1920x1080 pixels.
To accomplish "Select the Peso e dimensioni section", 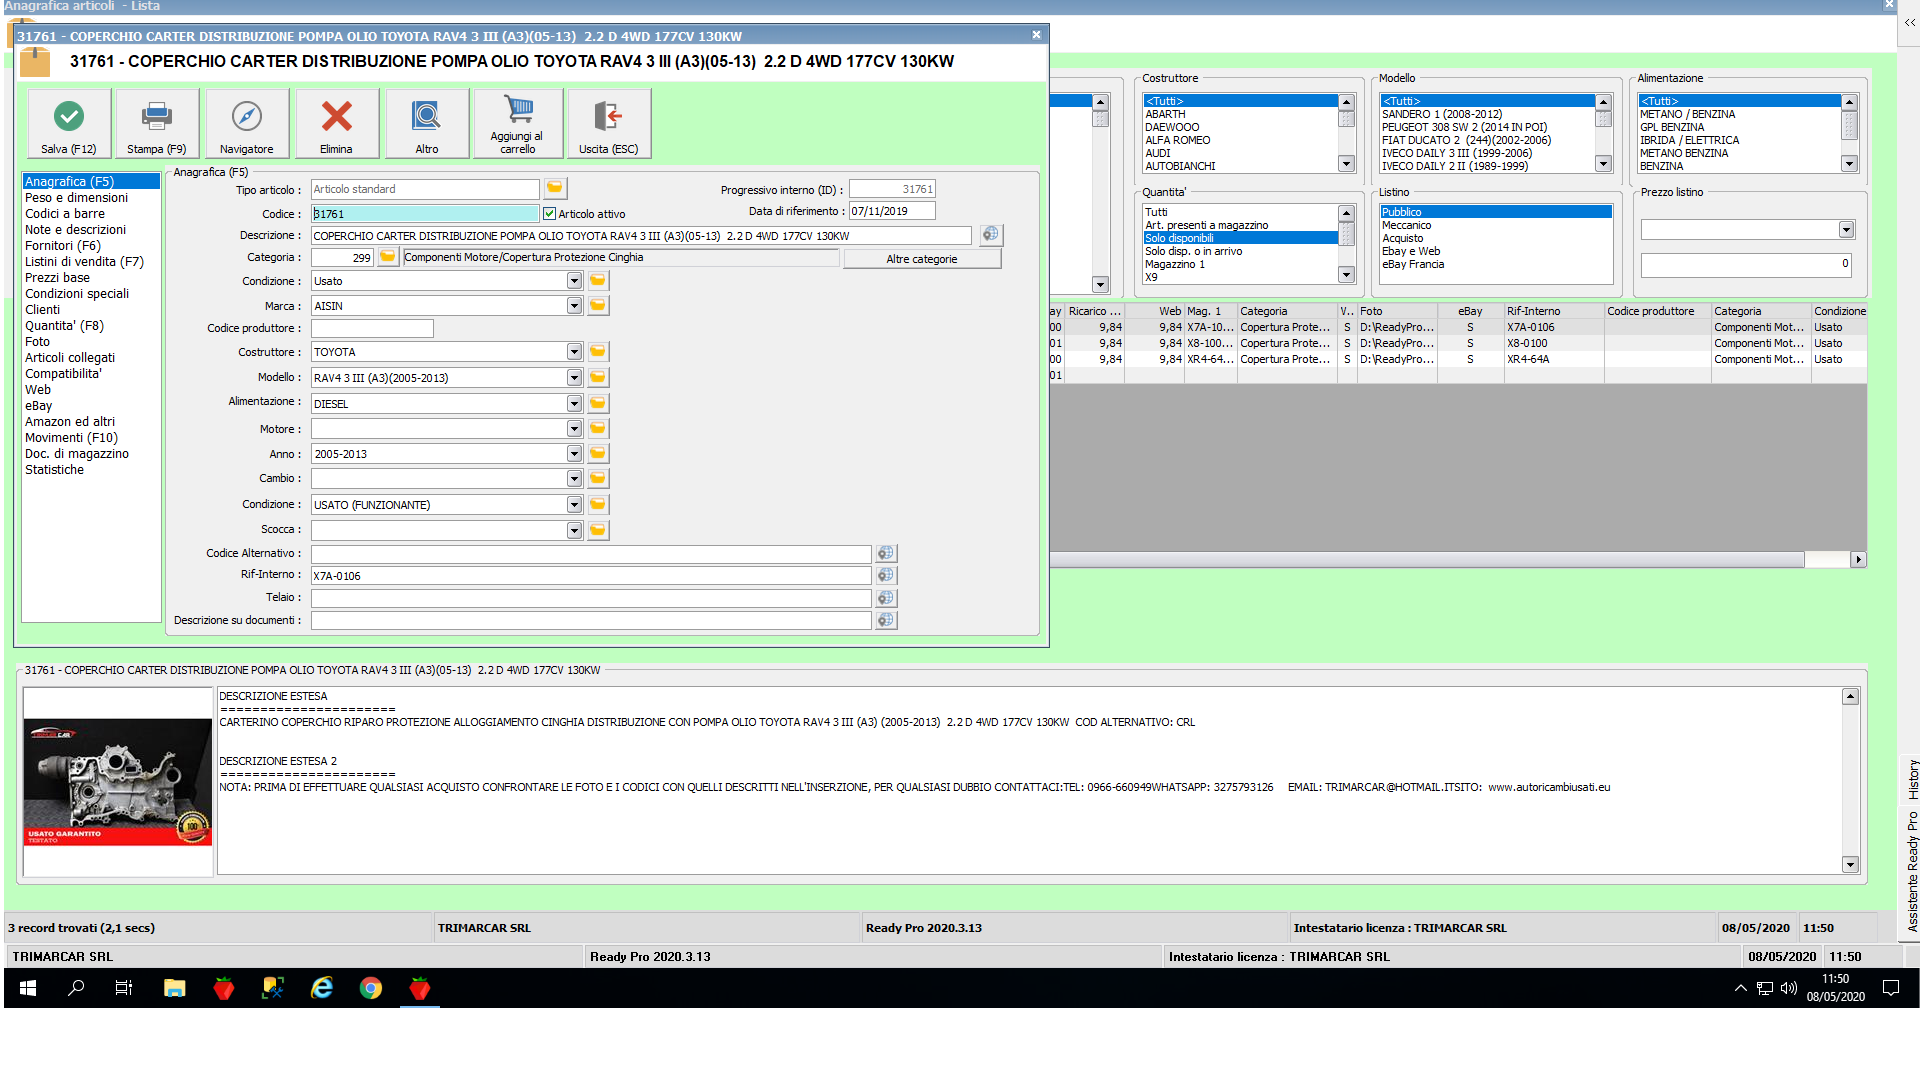I will pos(77,197).
